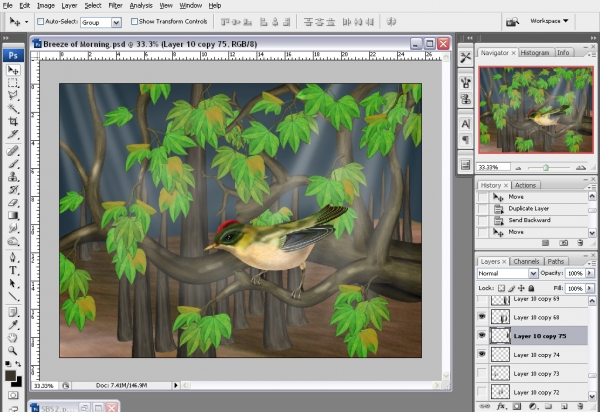Show Layer 10 copy 73 visibility box
The height and width of the screenshot is (412, 600).
pyautogui.click(x=482, y=373)
